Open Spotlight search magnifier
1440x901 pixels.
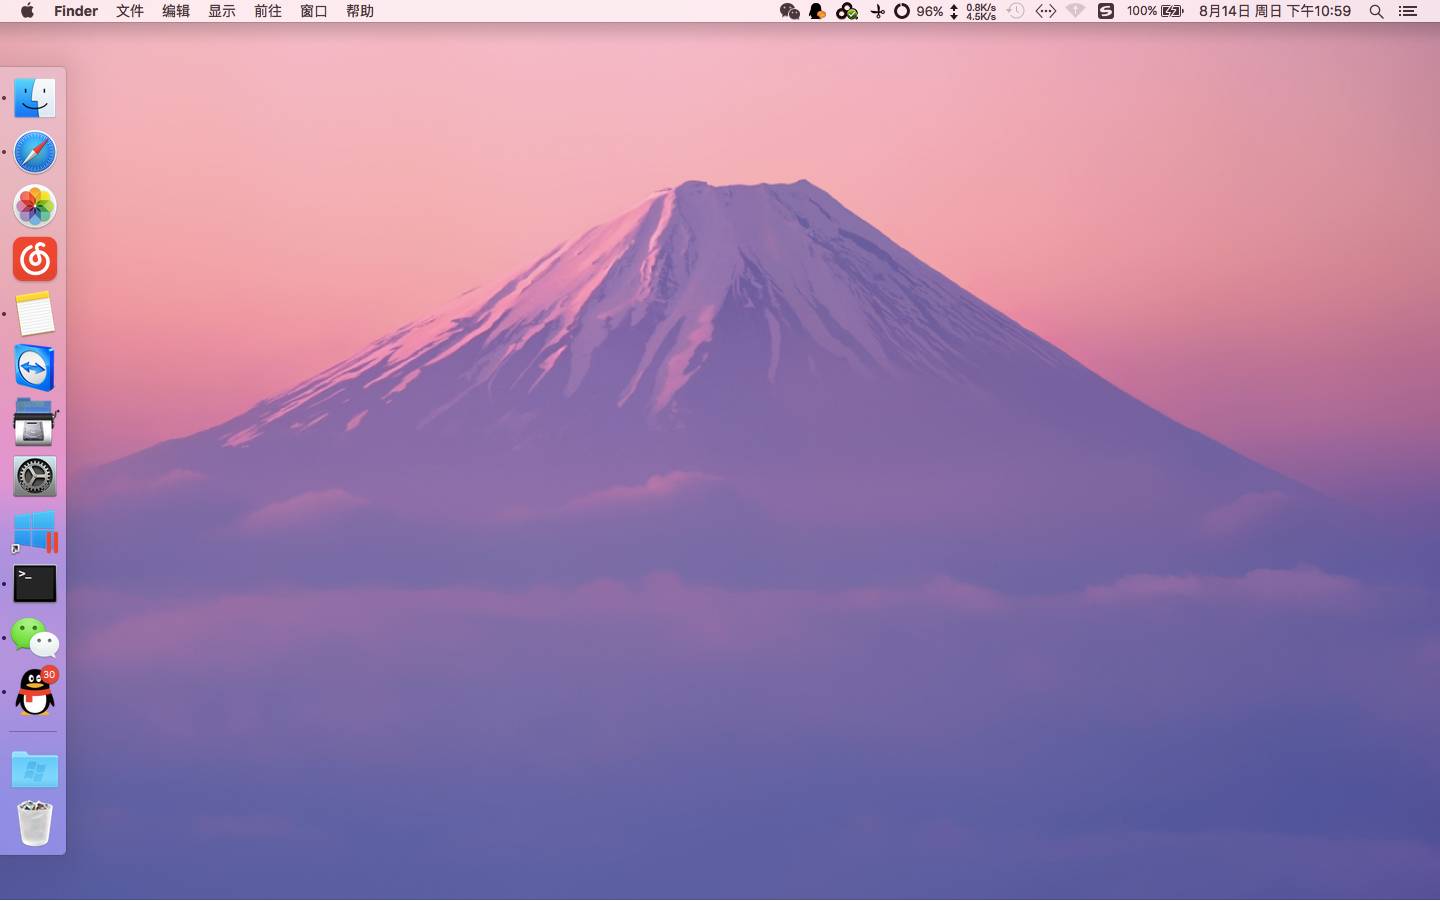(1376, 11)
